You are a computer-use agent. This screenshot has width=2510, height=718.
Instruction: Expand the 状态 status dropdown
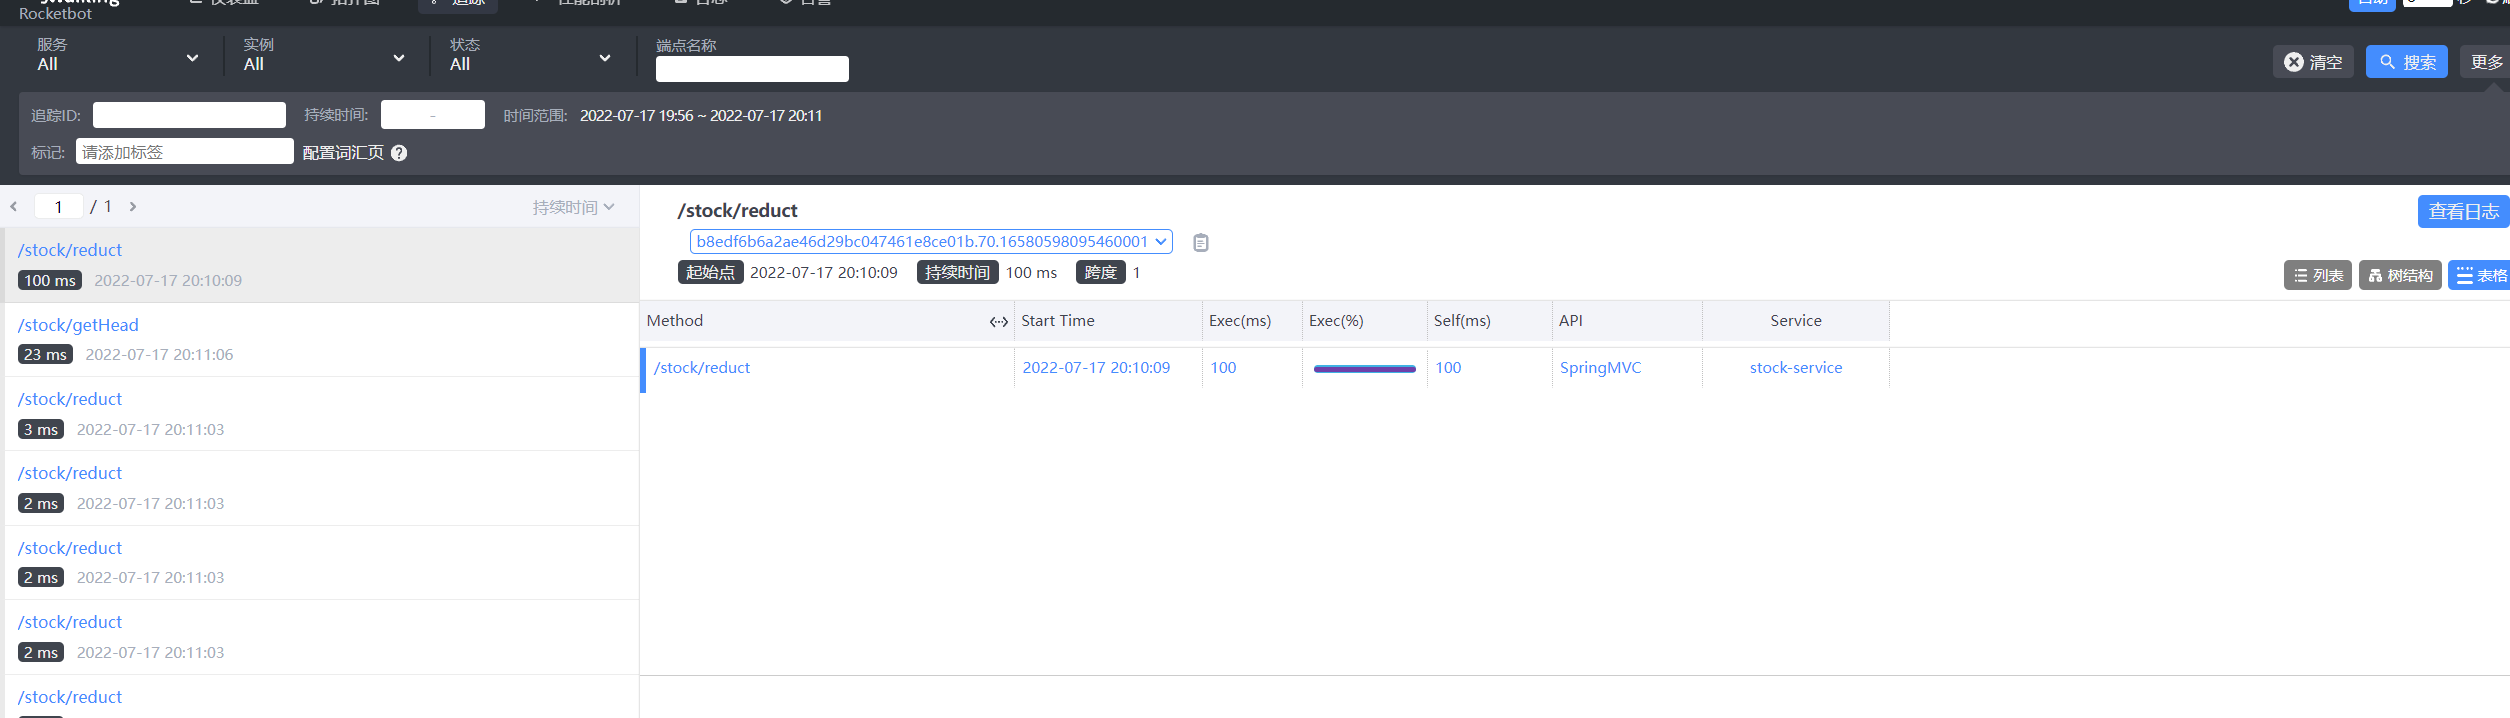point(530,58)
